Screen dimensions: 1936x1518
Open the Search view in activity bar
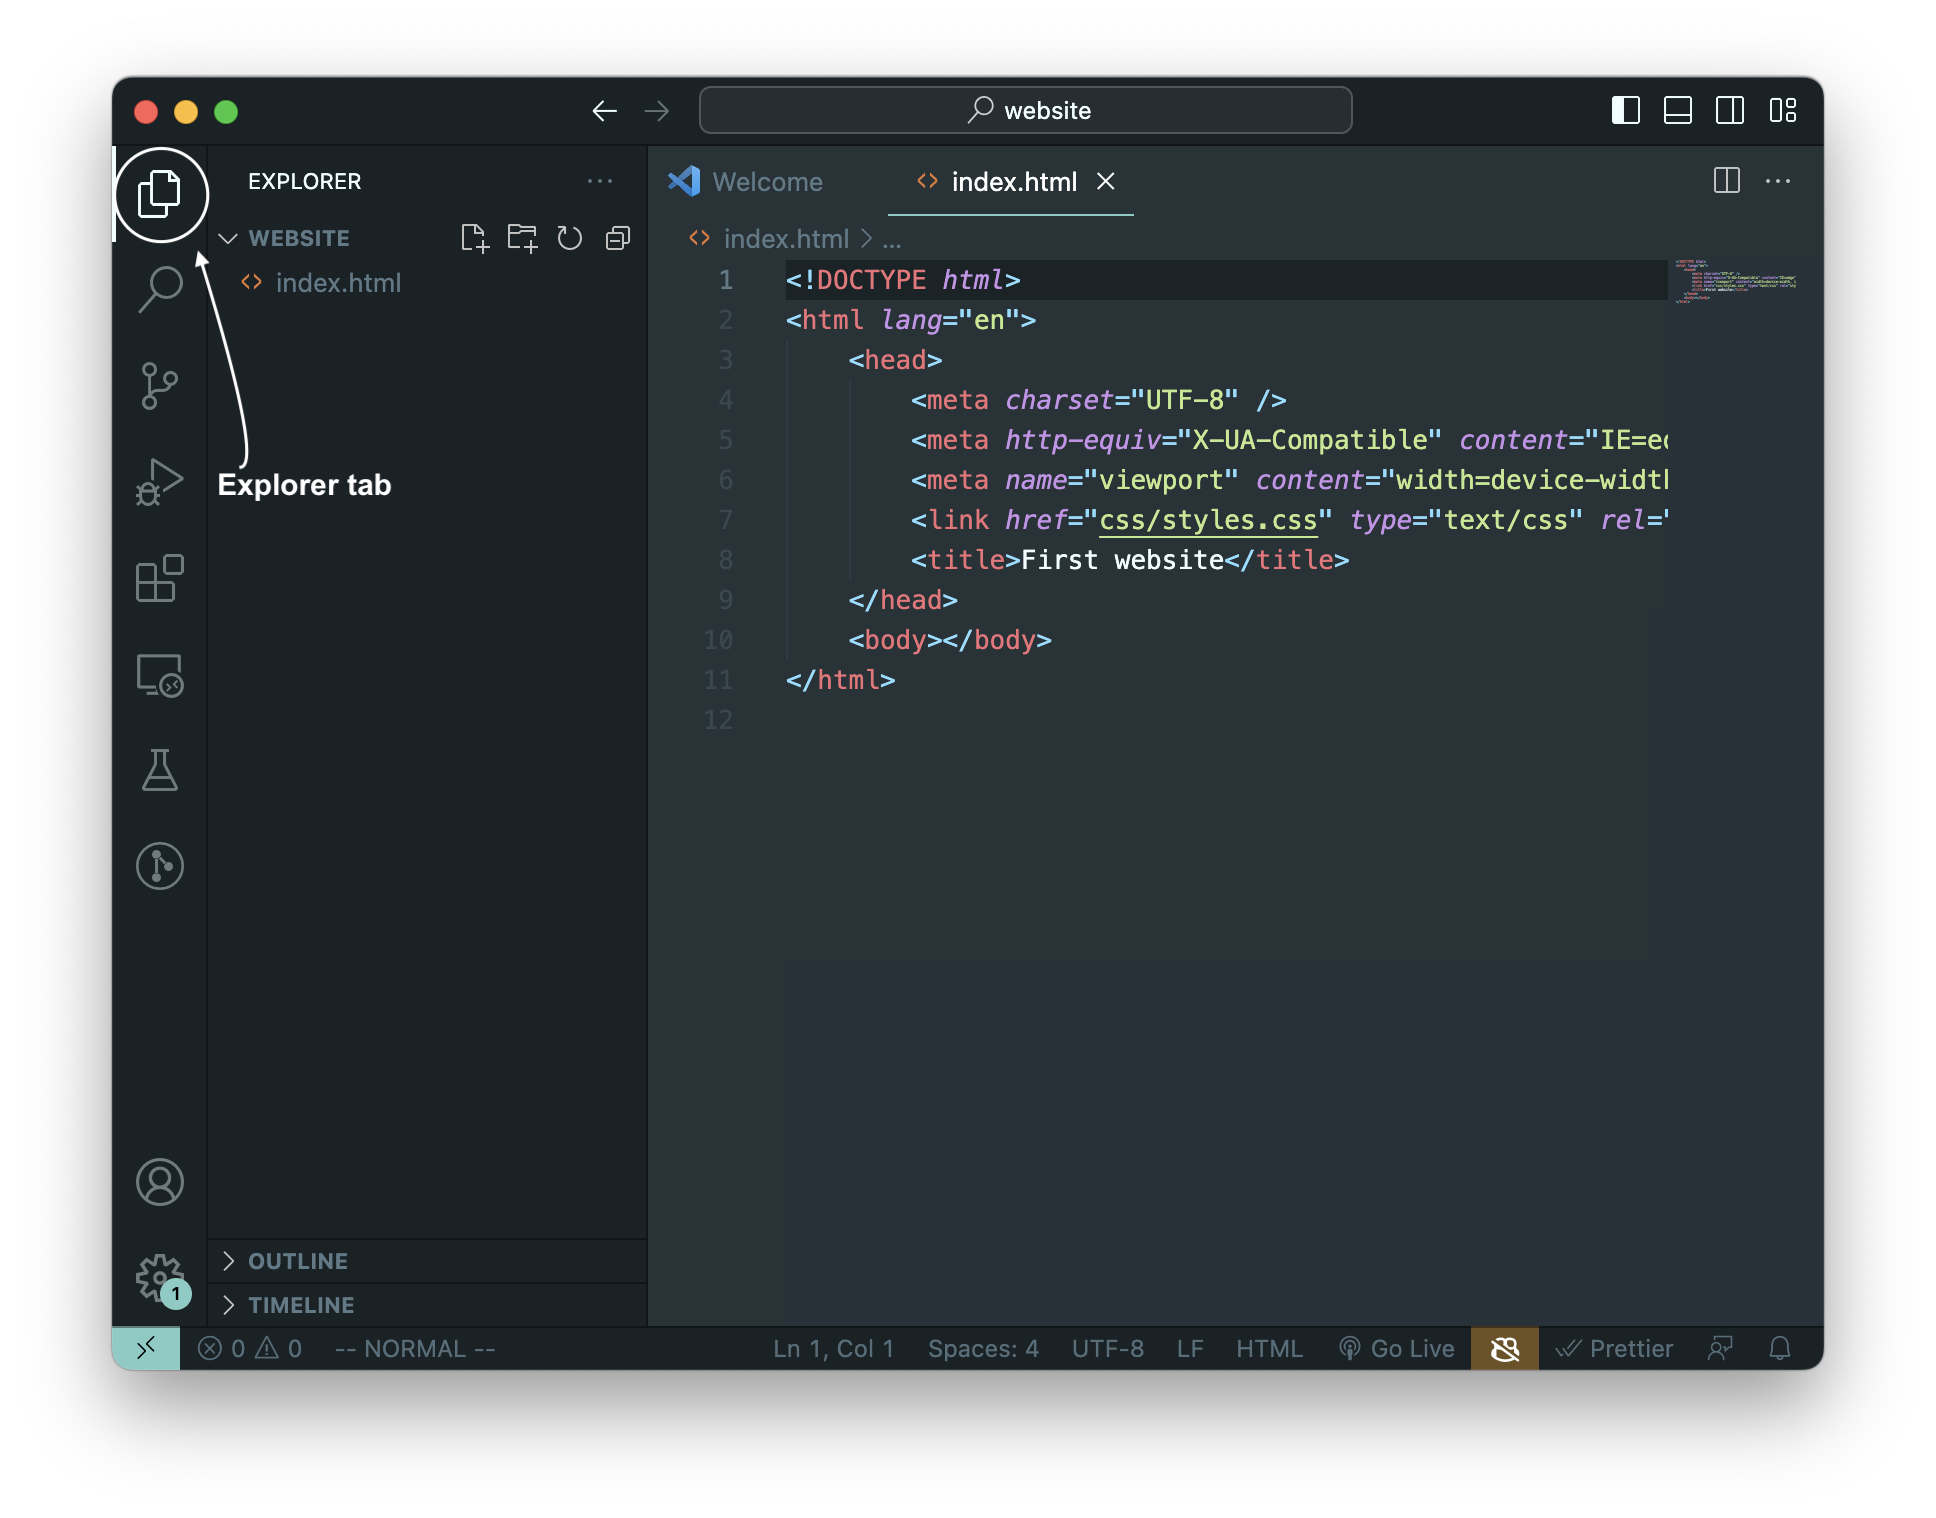[x=160, y=290]
